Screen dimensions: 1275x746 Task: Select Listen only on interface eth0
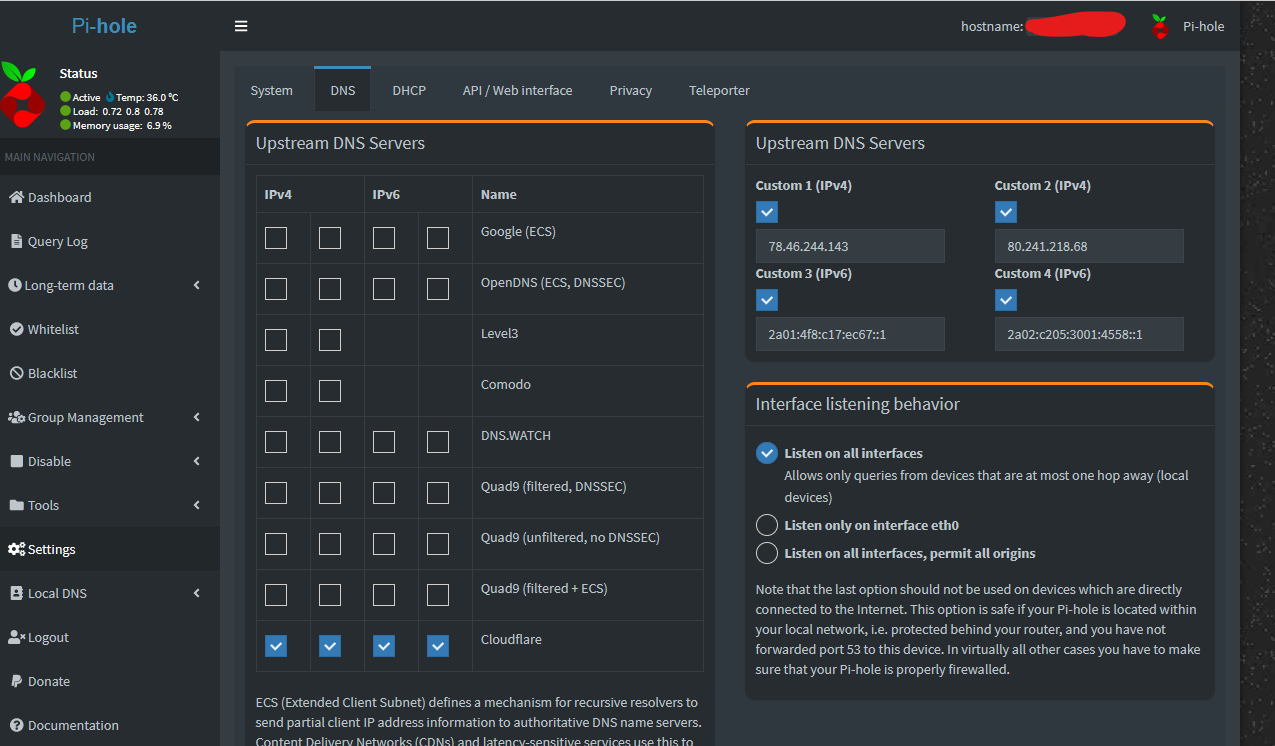coord(767,525)
